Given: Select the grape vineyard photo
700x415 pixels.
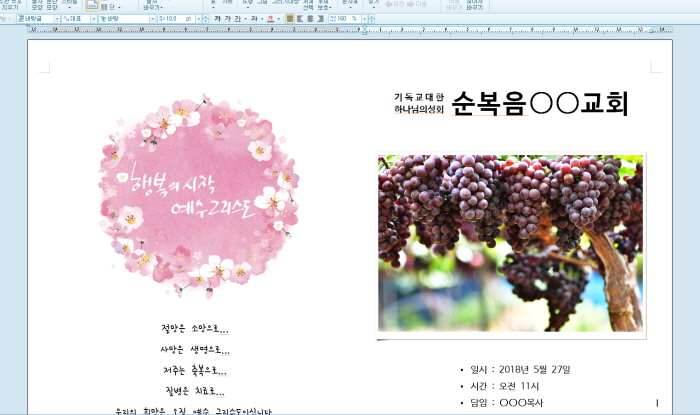Looking at the screenshot, I should [510, 243].
